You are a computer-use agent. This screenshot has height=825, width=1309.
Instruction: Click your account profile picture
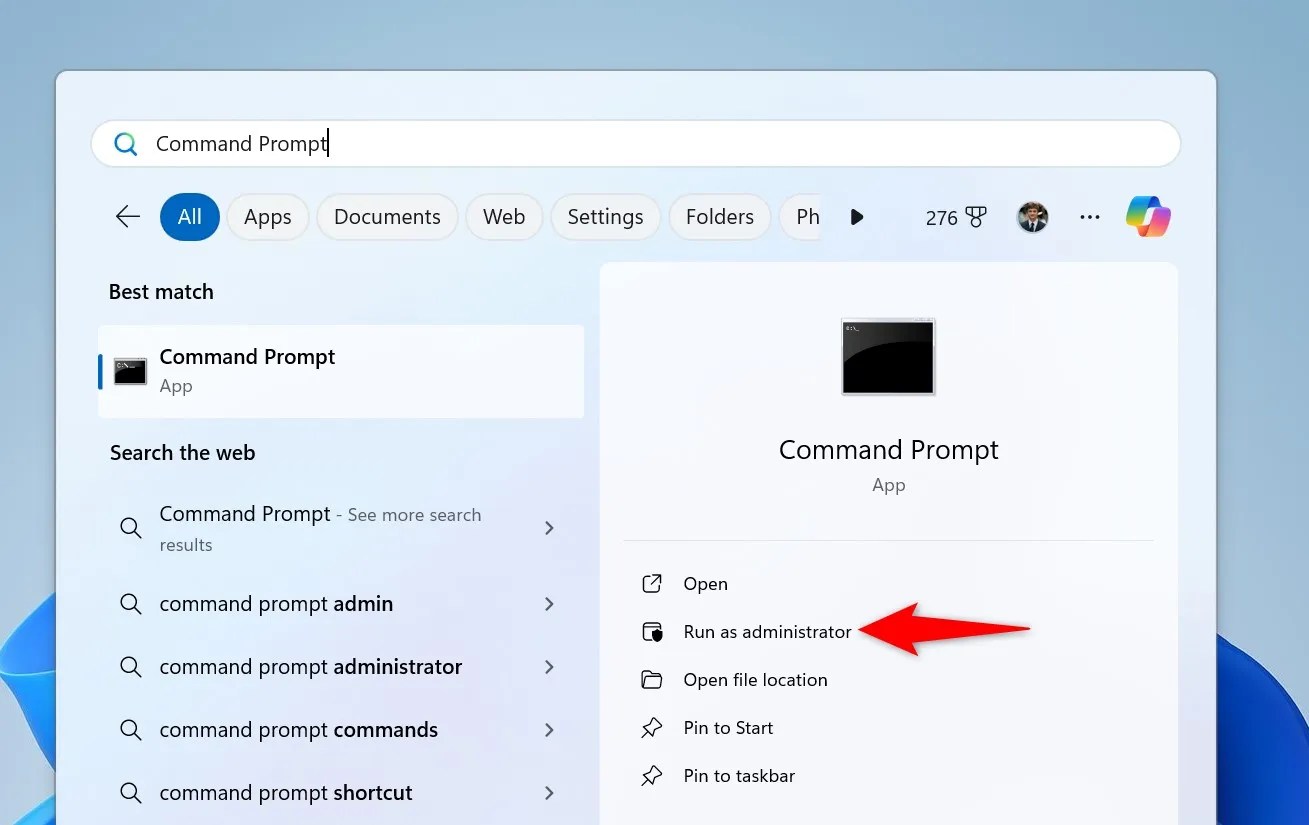pos(1032,216)
